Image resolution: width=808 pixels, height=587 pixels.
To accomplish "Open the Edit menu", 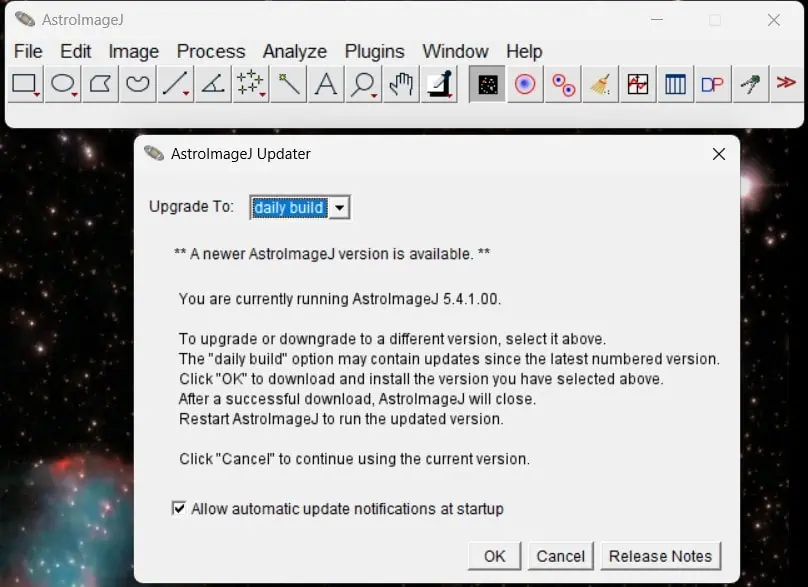I will [x=76, y=52].
